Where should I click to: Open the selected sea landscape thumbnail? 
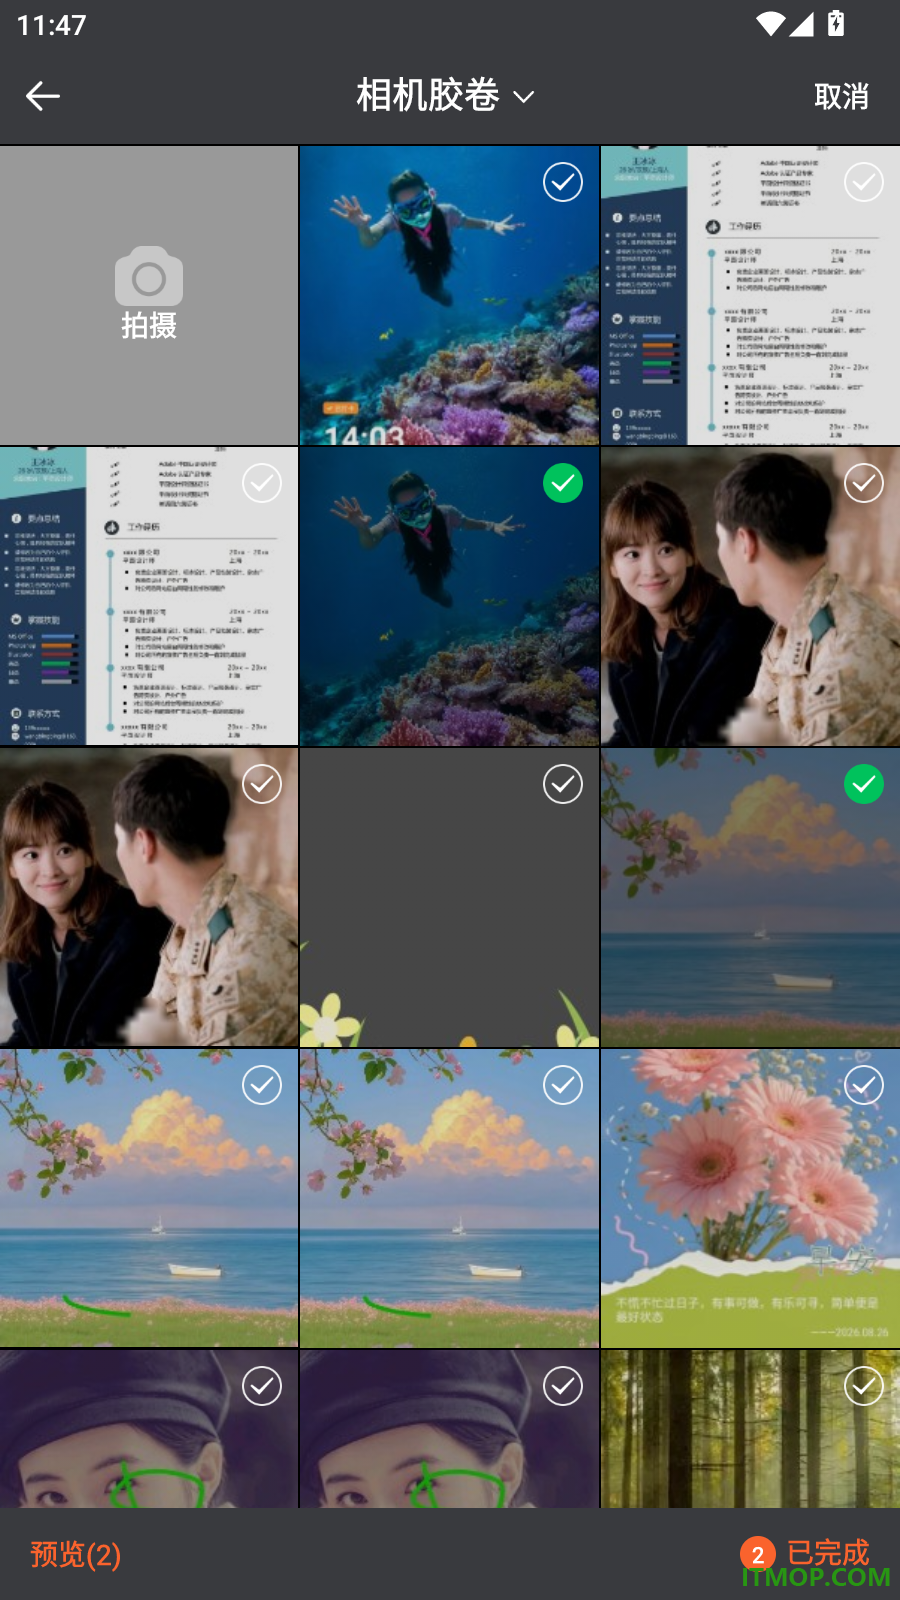click(750, 897)
